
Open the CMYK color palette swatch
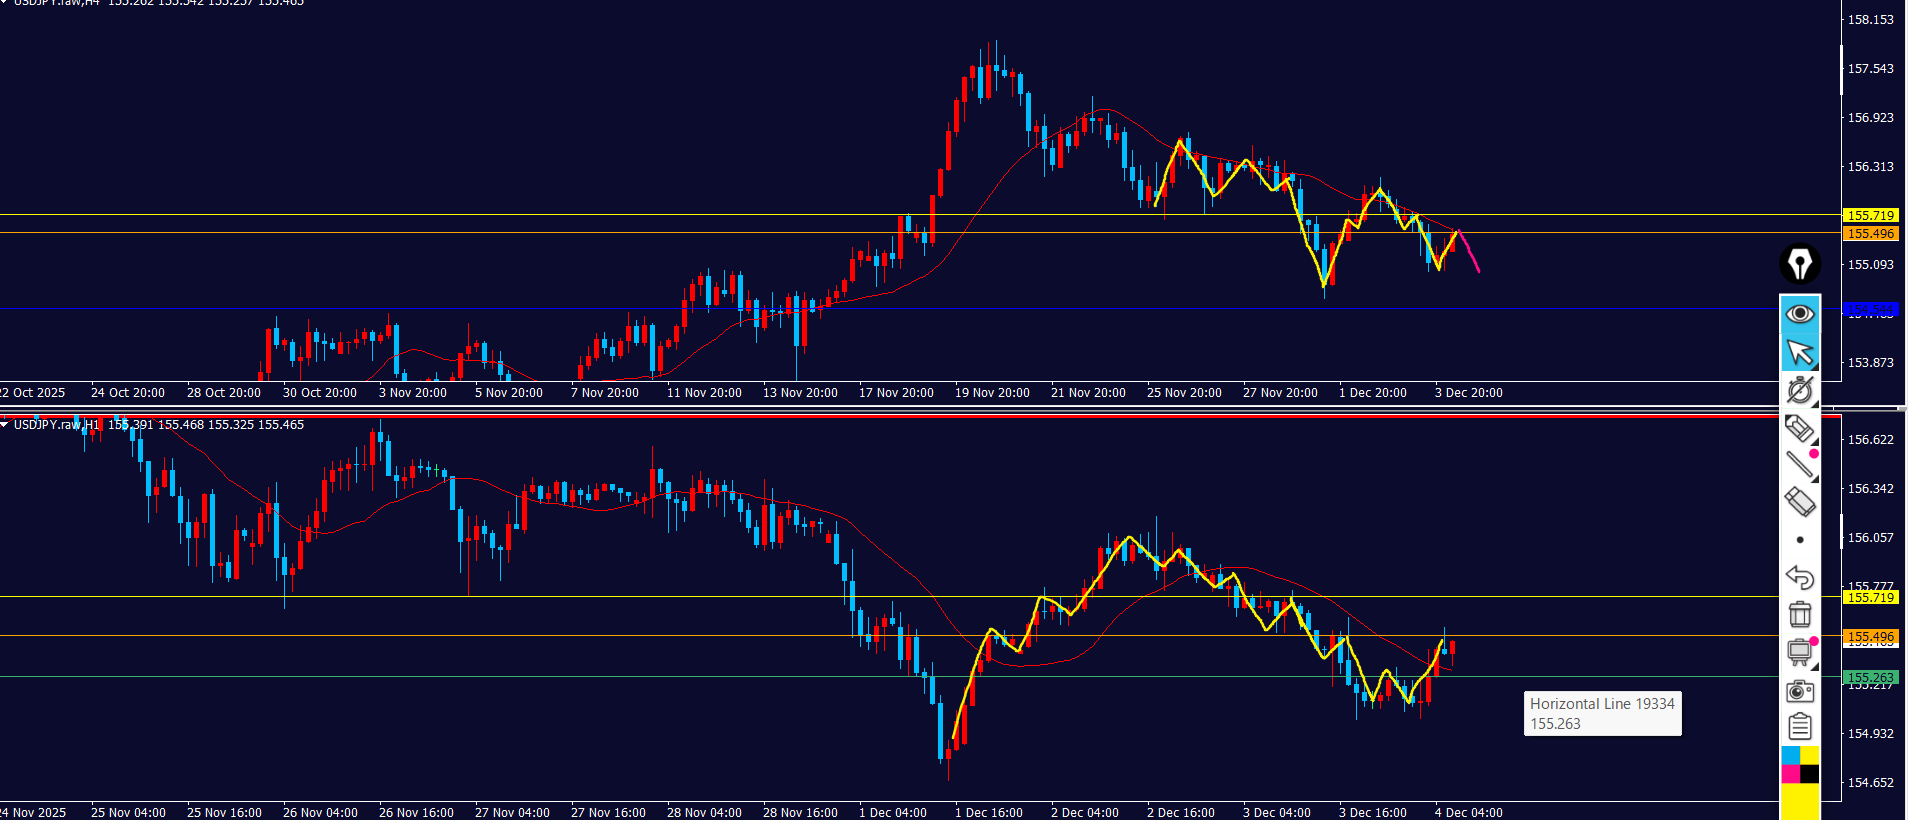(1800, 765)
